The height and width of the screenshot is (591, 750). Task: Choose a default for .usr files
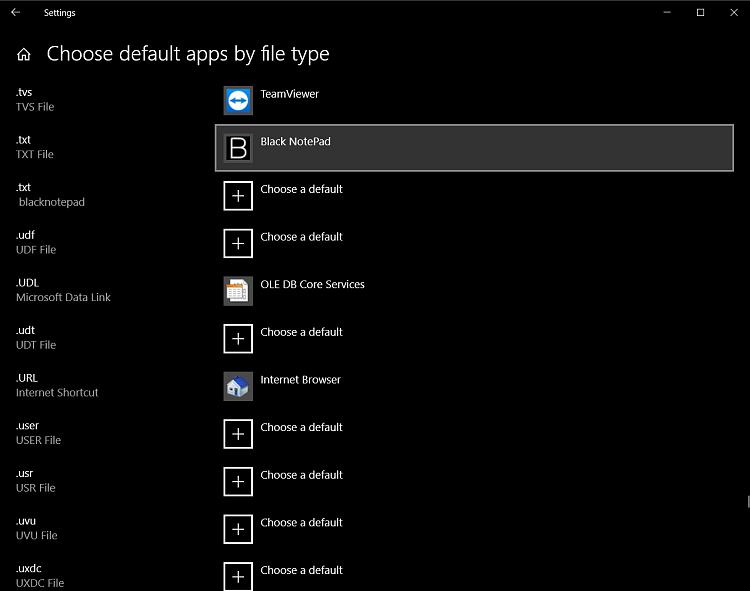pos(474,482)
